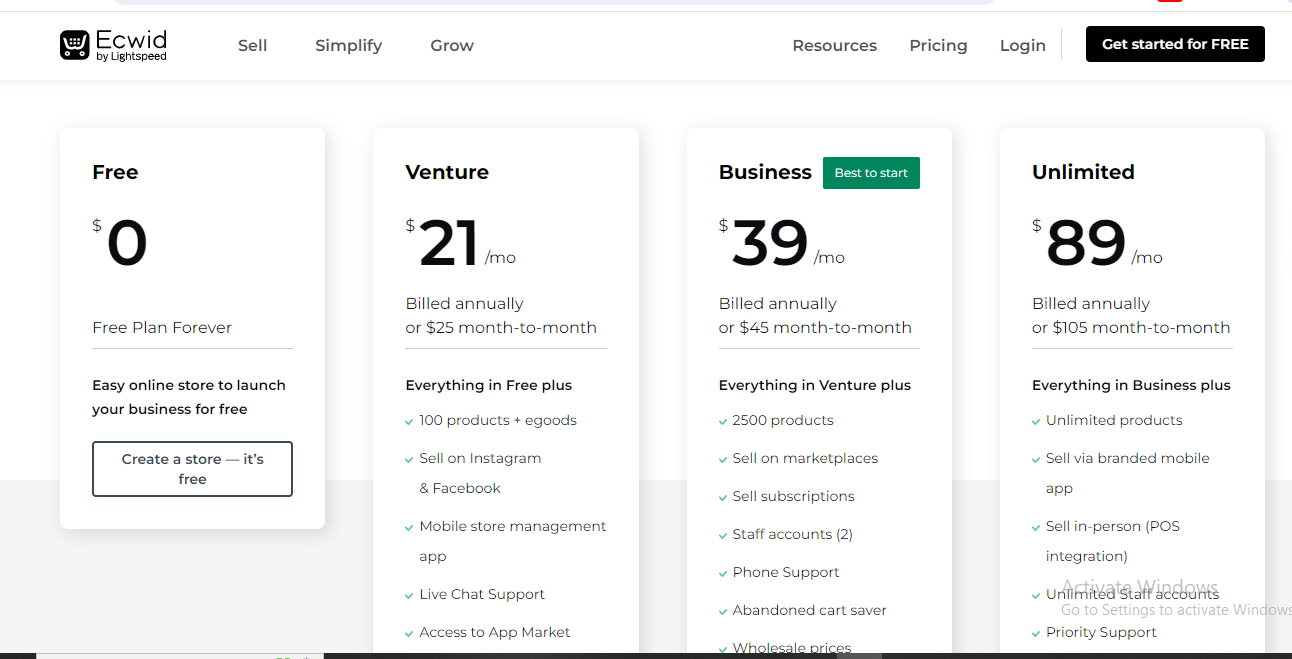
Task: Click the "Access to App Market" feature text
Action: pos(495,632)
